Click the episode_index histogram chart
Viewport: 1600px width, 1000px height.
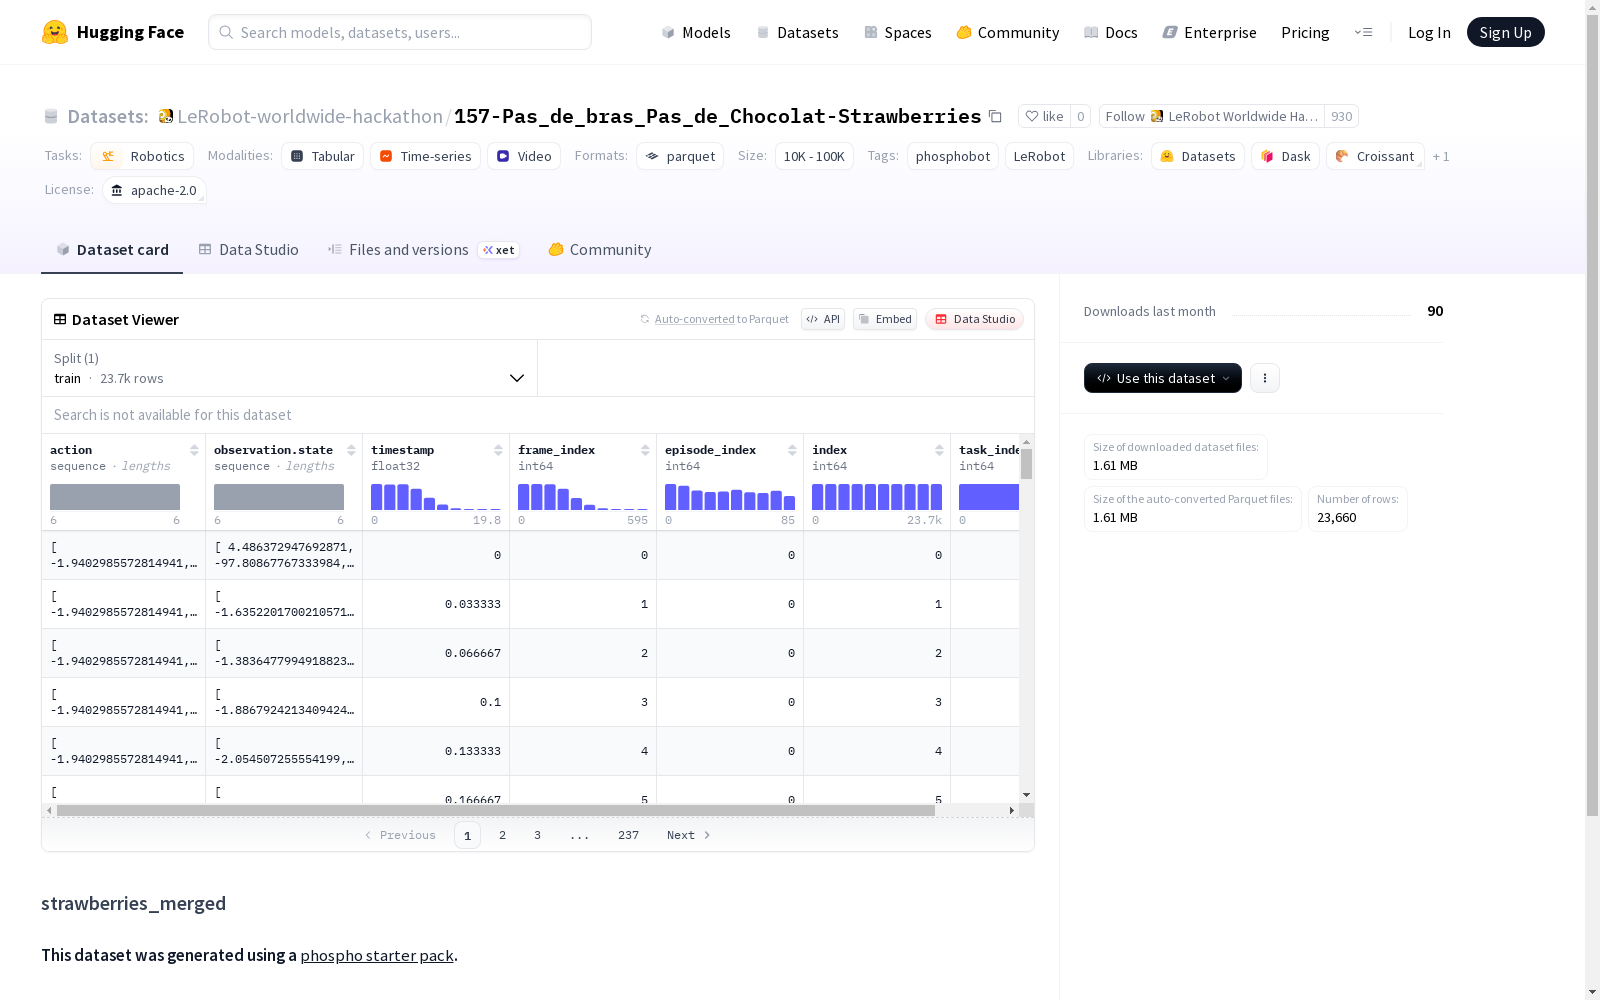(x=729, y=497)
